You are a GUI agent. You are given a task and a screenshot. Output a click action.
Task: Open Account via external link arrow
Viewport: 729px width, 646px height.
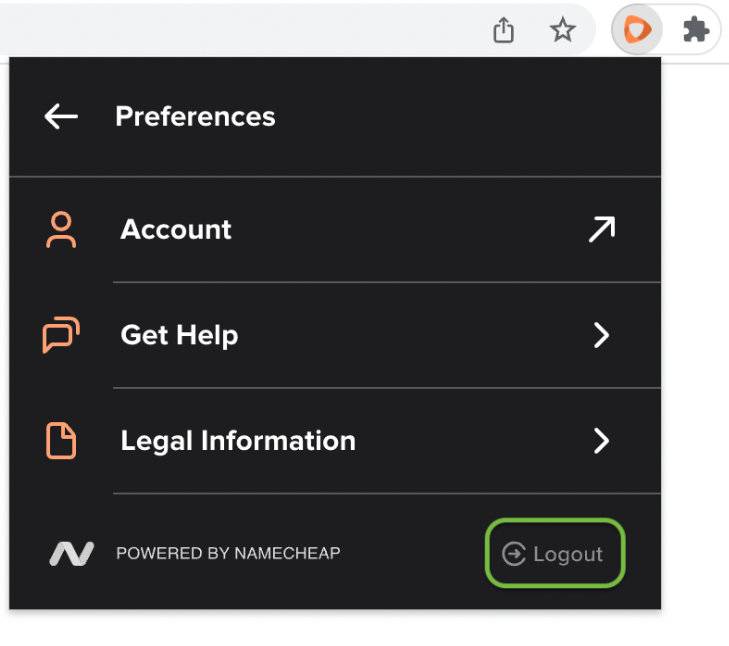(x=602, y=229)
